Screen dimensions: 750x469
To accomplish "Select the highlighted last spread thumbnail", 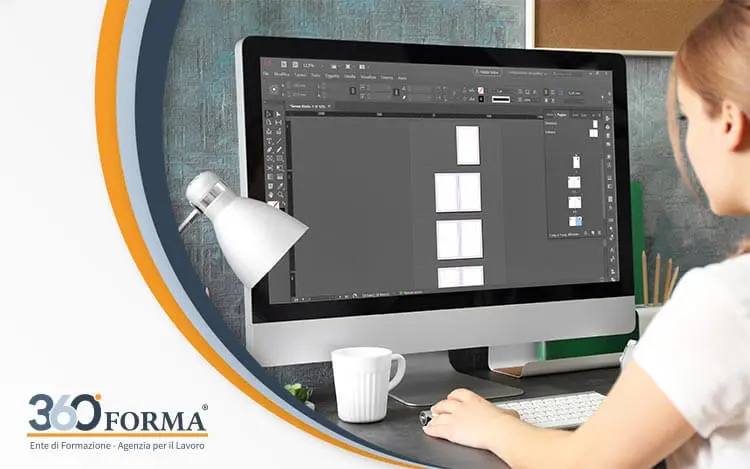I will coord(575,220).
